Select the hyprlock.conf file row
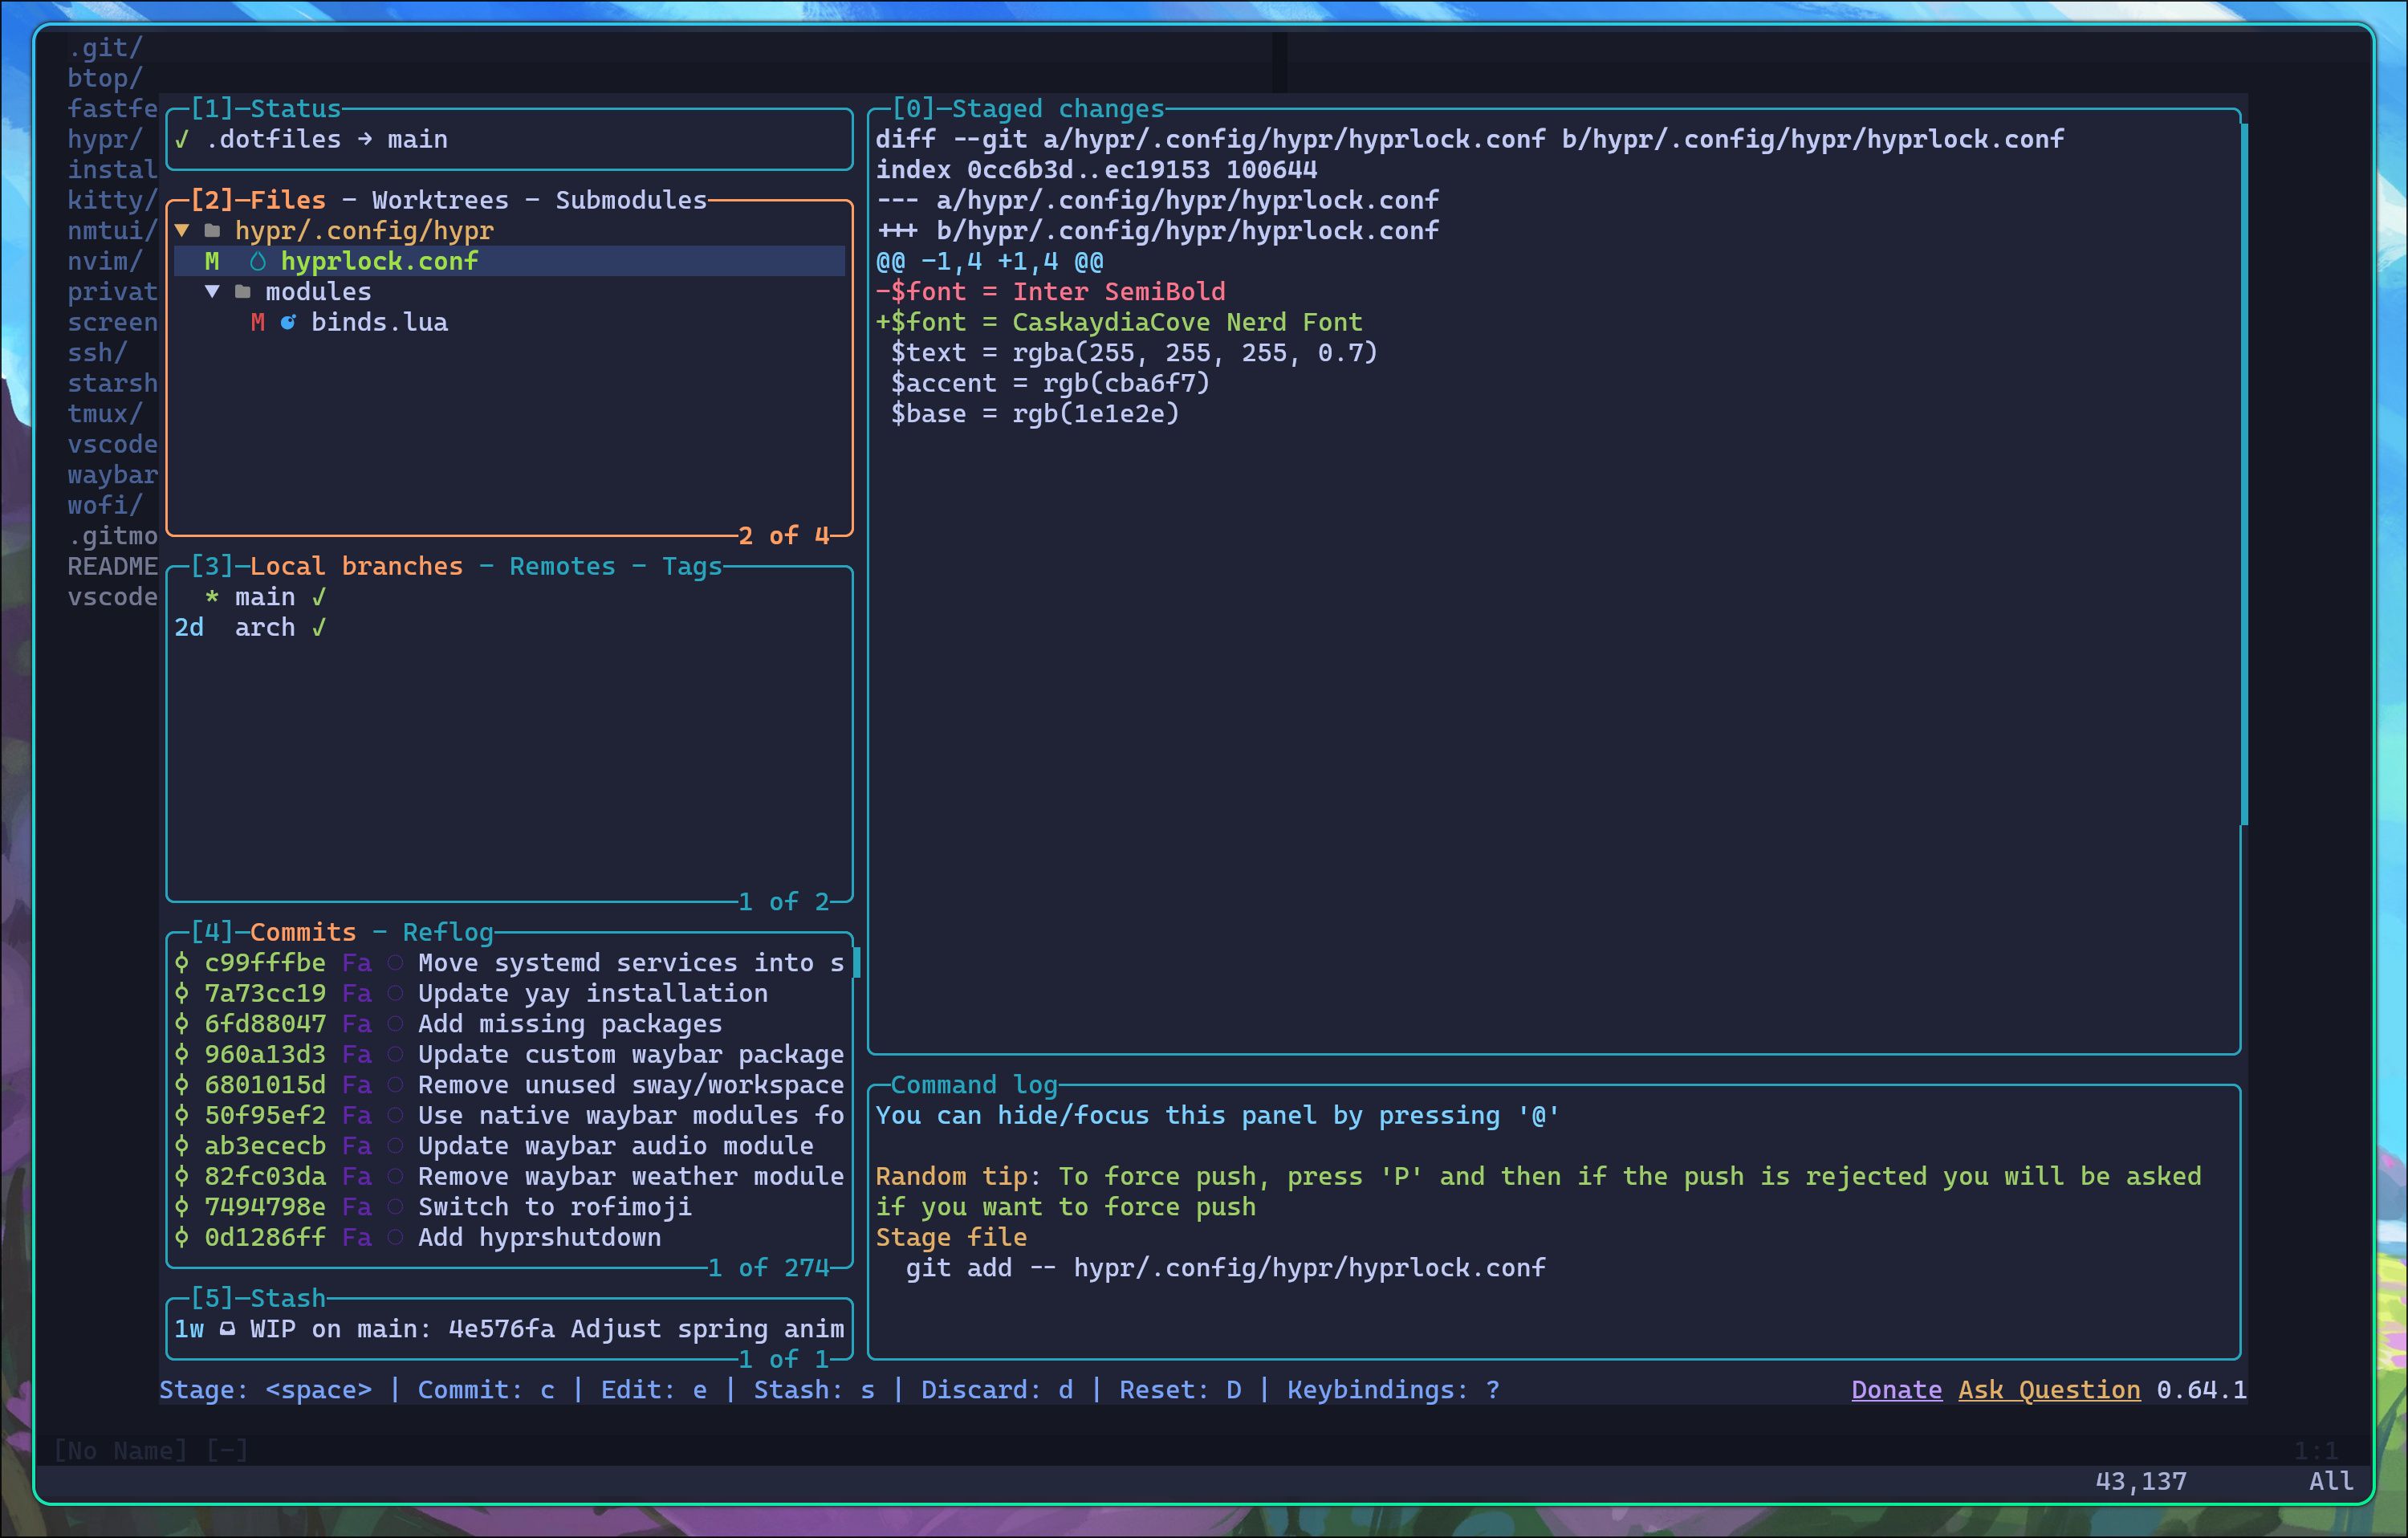 point(509,262)
